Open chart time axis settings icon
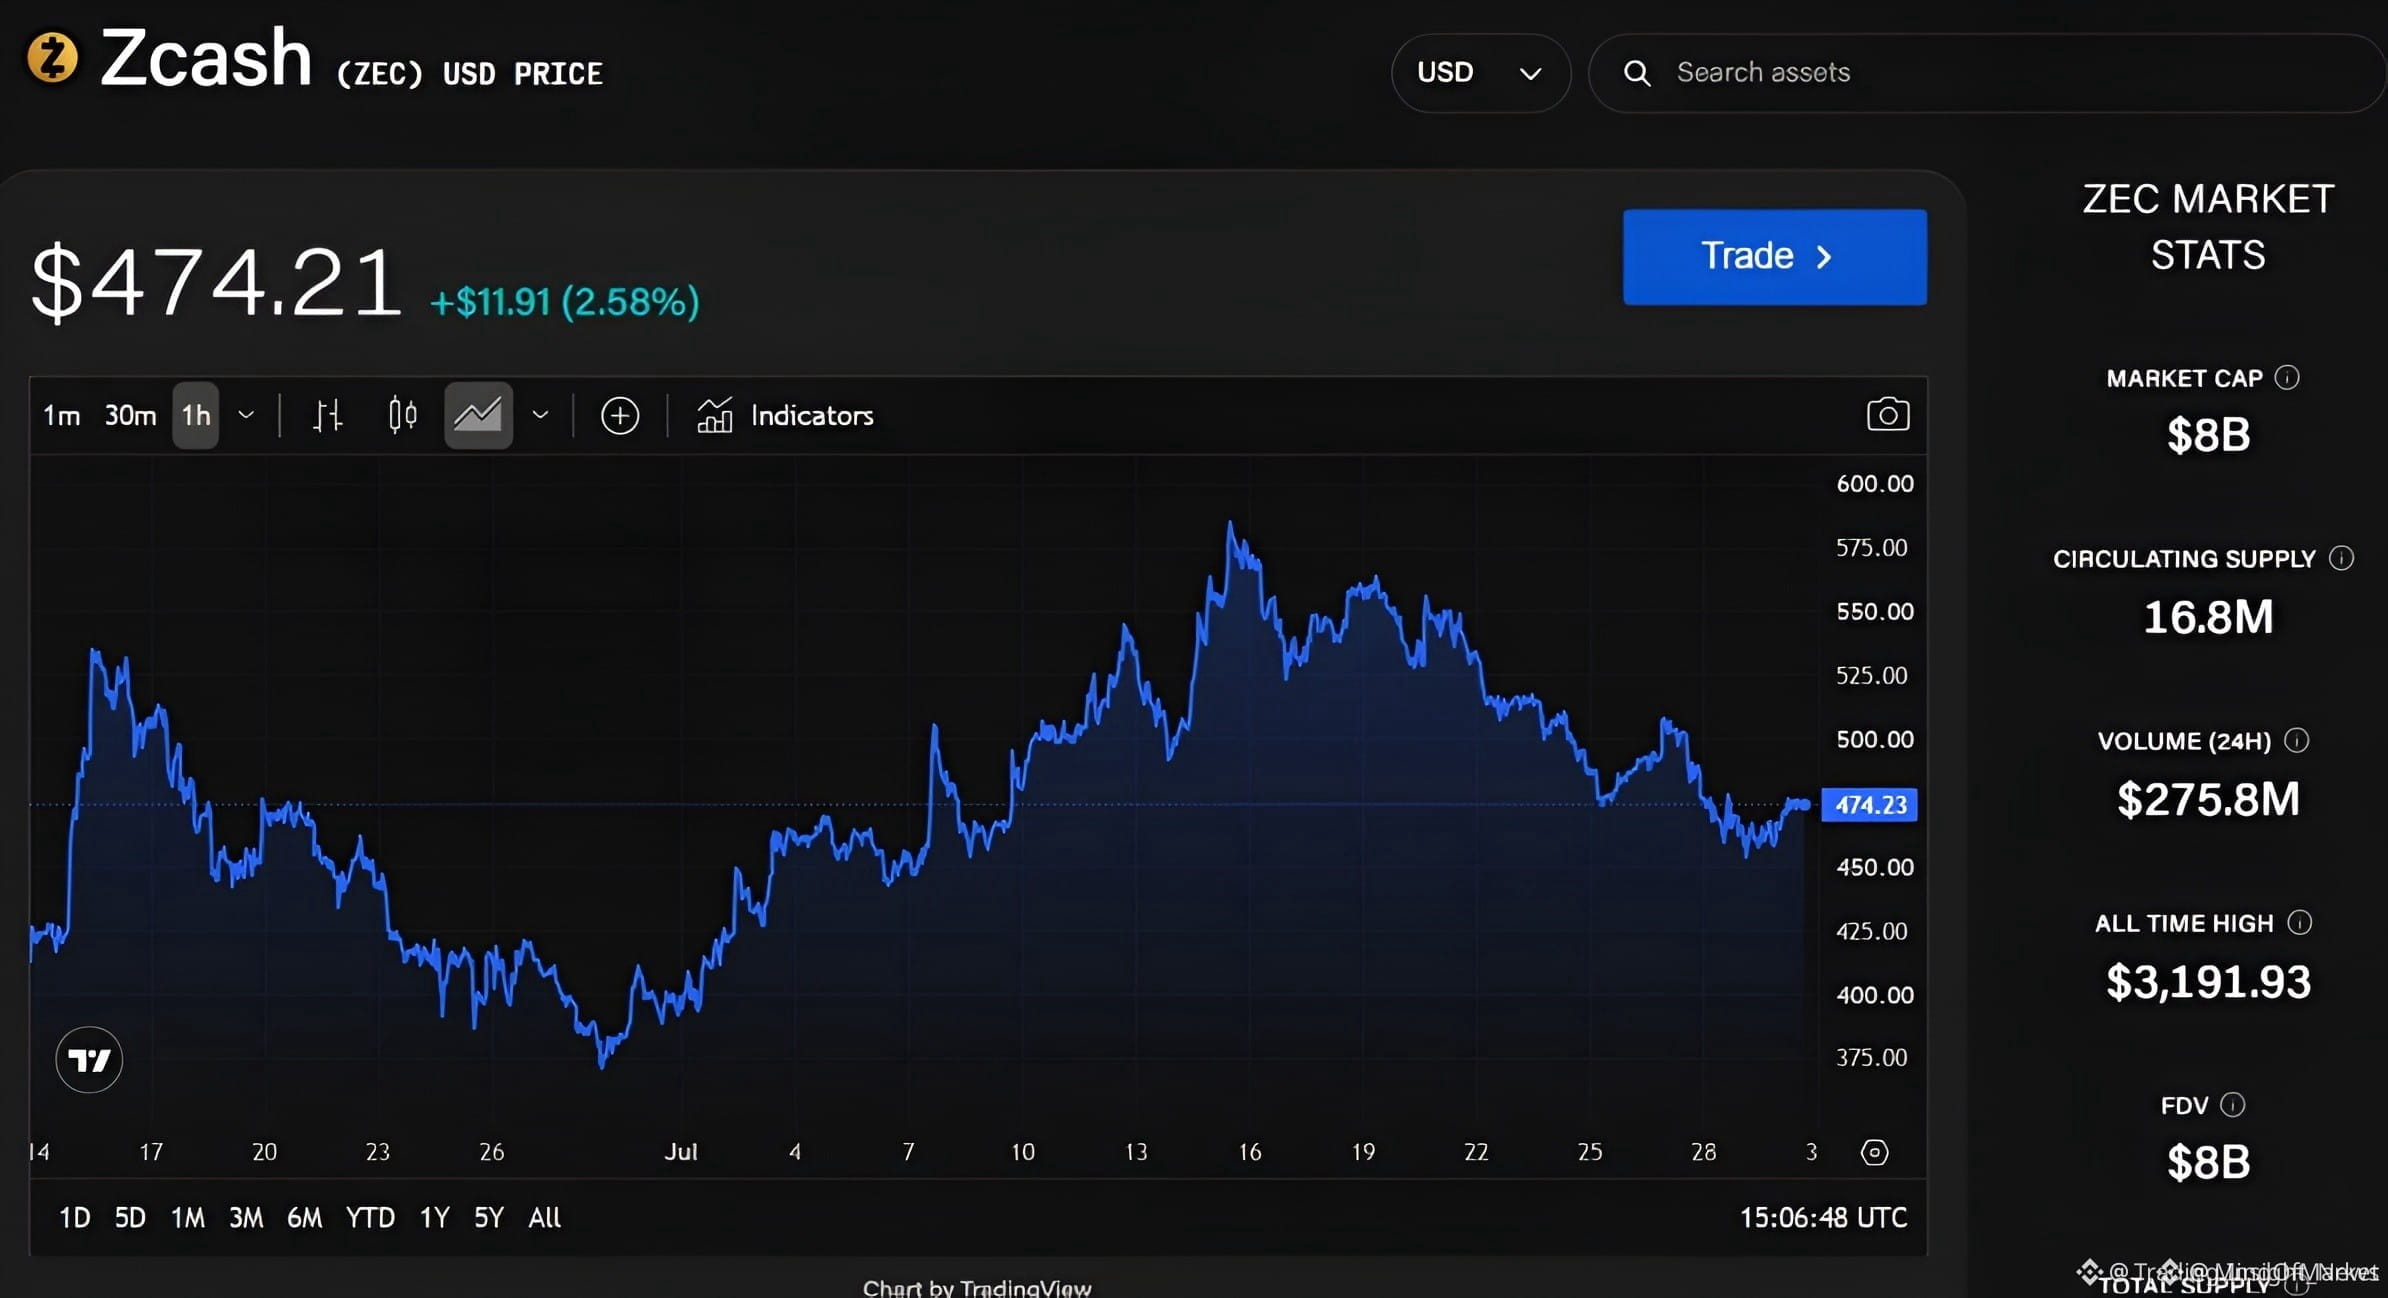 (1874, 1152)
